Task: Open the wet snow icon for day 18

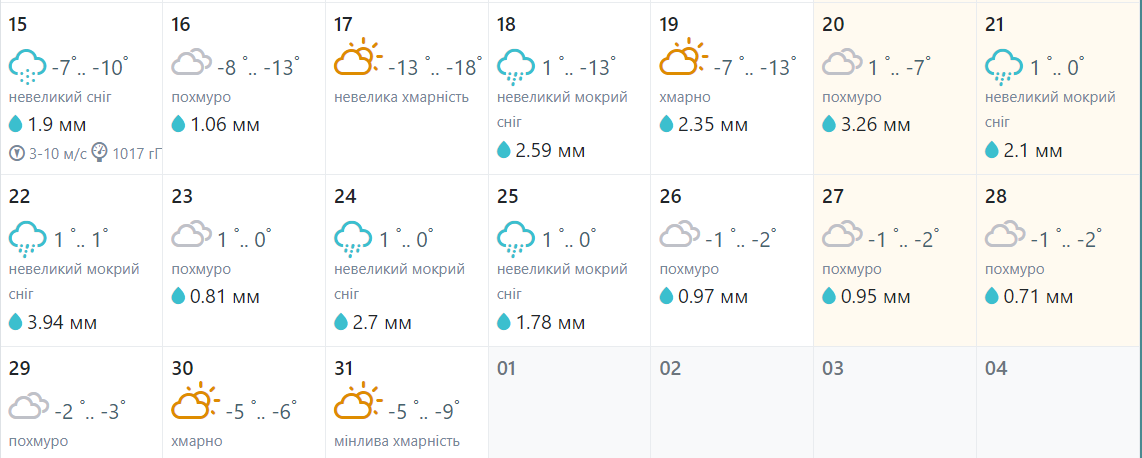Action: pyautogui.click(x=516, y=66)
